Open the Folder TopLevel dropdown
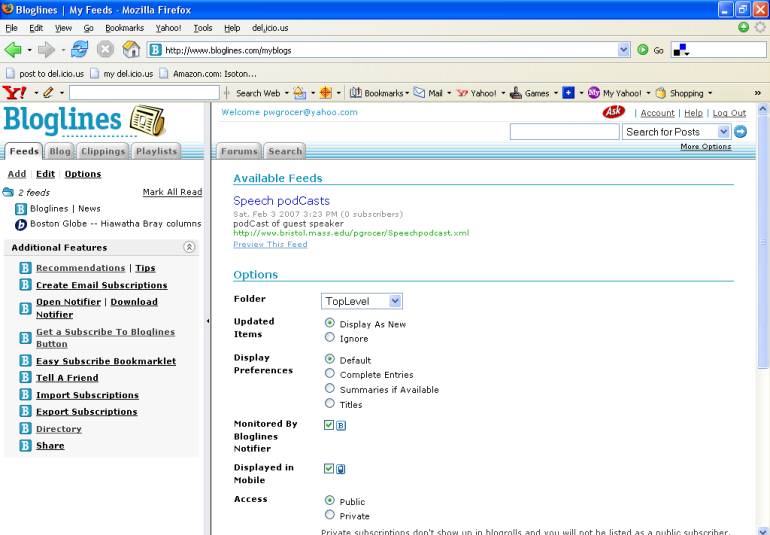The image size is (770, 535). pos(361,301)
